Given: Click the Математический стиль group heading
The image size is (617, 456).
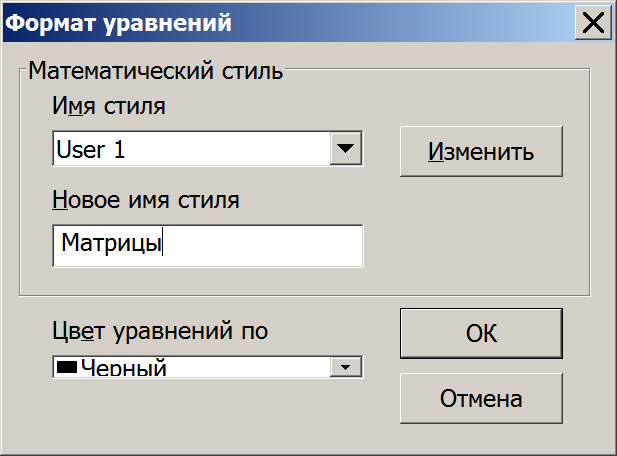Looking at the screenshot, I should [x=156, y=71].
